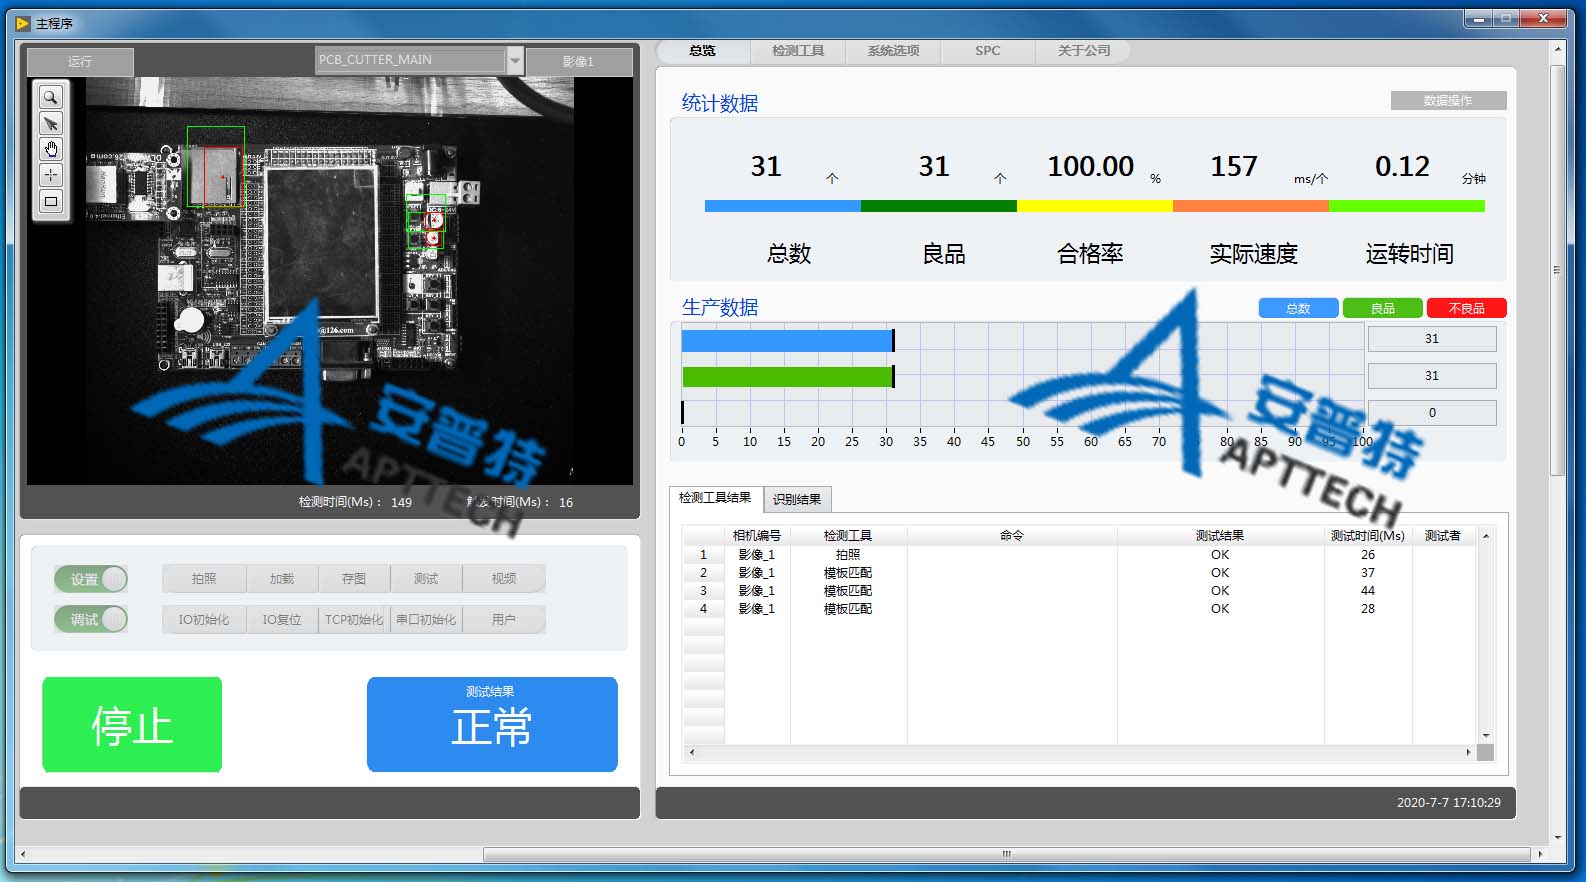Select the 检测工具结果 results tab
The image size is (1586, 882).
pyautogui.click(x=715, y=498)
